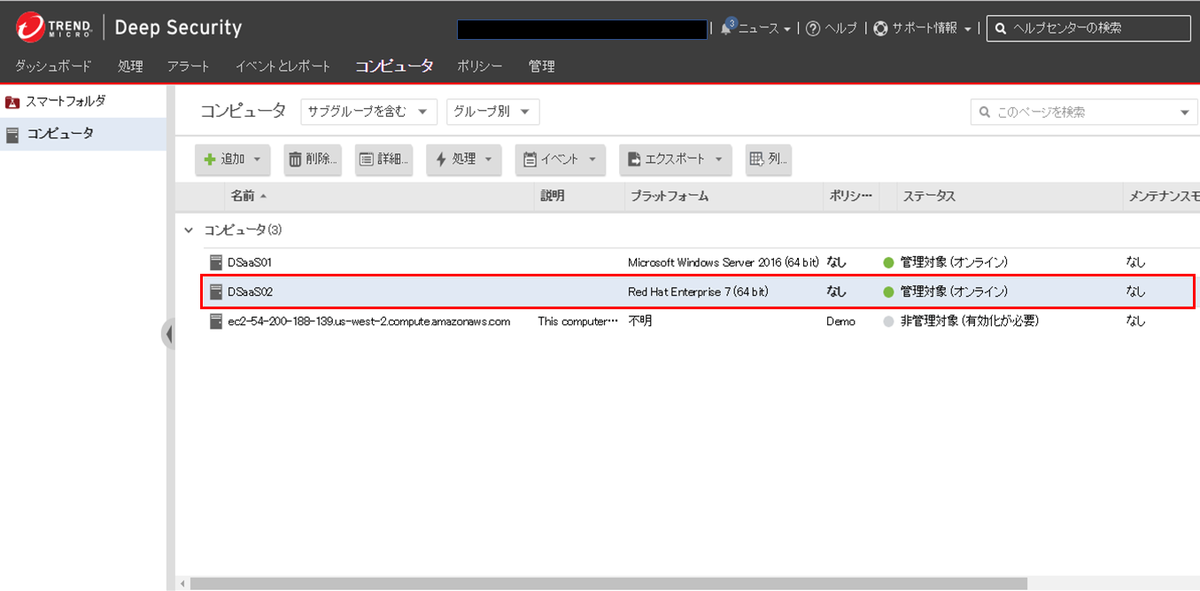The width and height of the screenshot is (1200, 591).
Task: Sort by the 説明 column header
Action: [553, 196]
